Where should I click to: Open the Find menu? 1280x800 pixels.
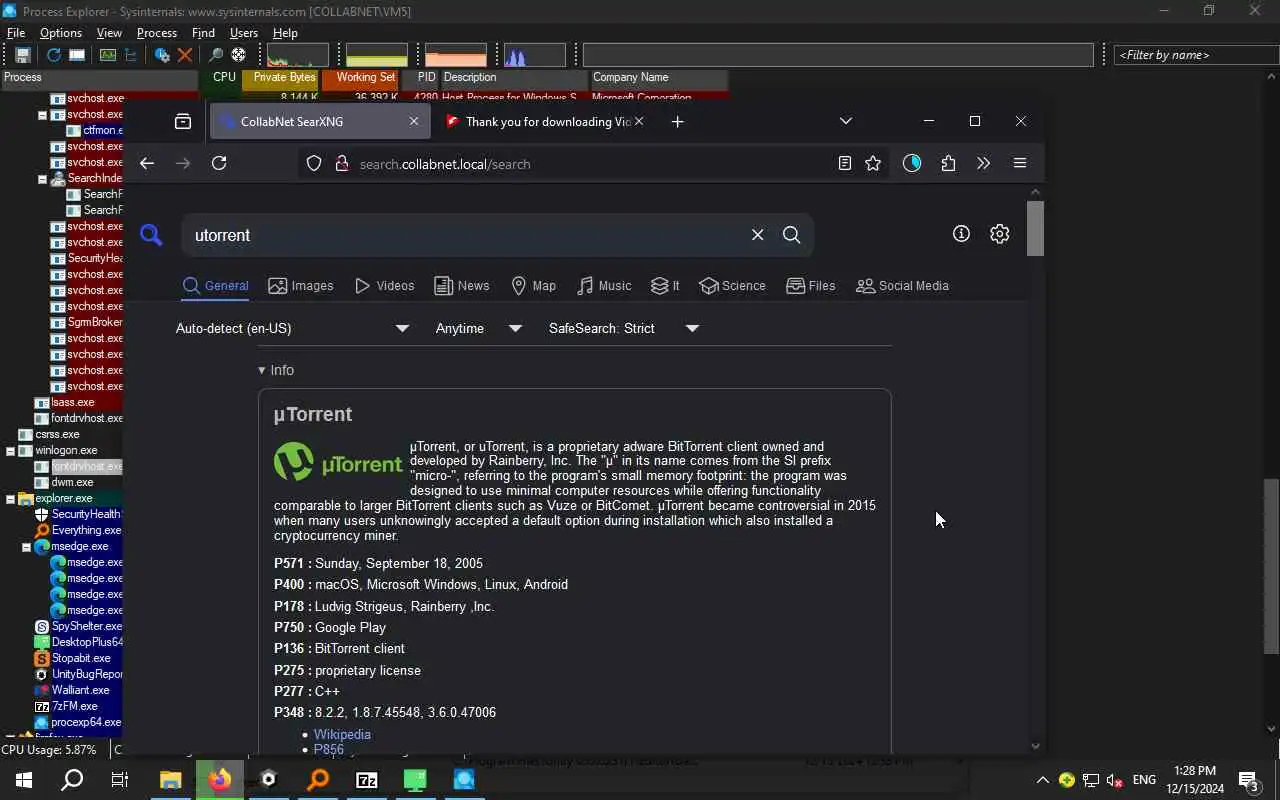click(203, 33)
